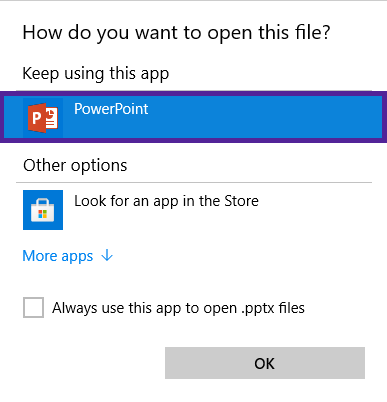Select the PowerPoint text label

tap(111, 109)
